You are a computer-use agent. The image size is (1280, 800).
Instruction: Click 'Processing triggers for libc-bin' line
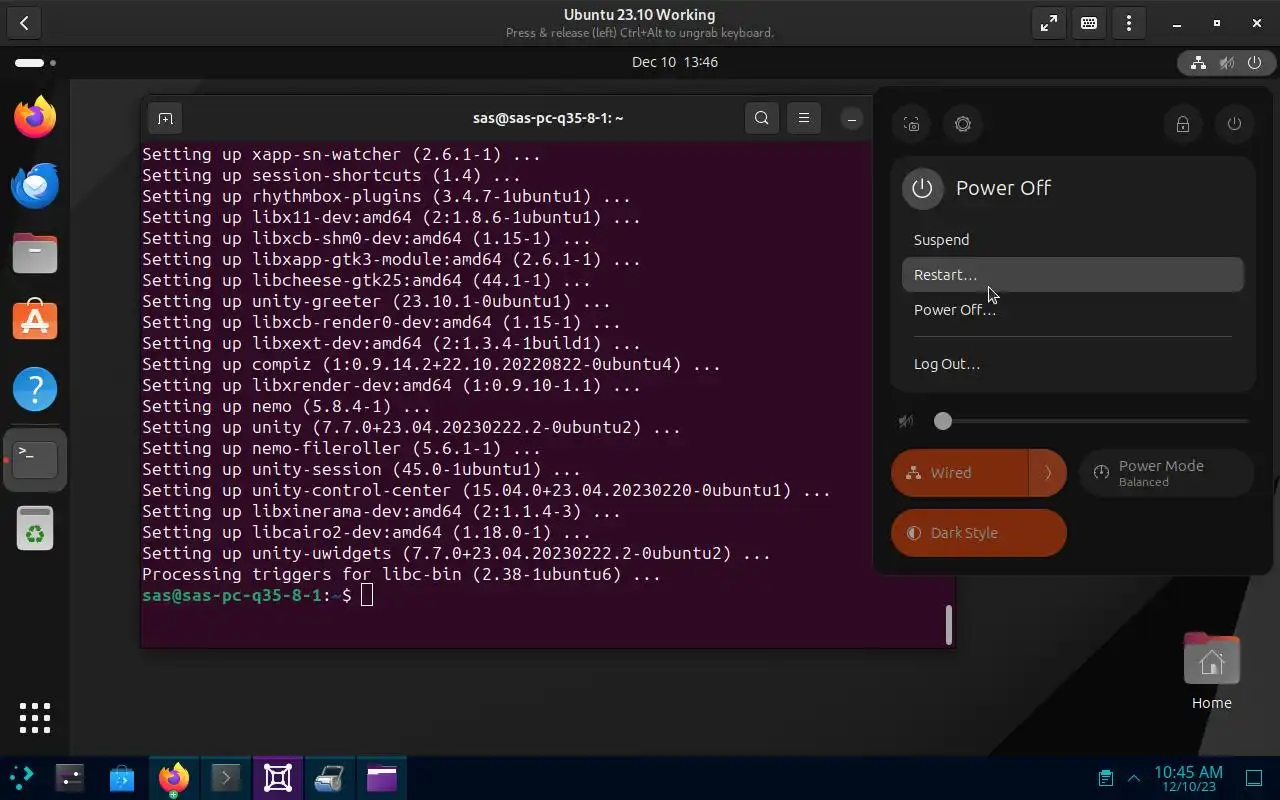pos(401,574)
